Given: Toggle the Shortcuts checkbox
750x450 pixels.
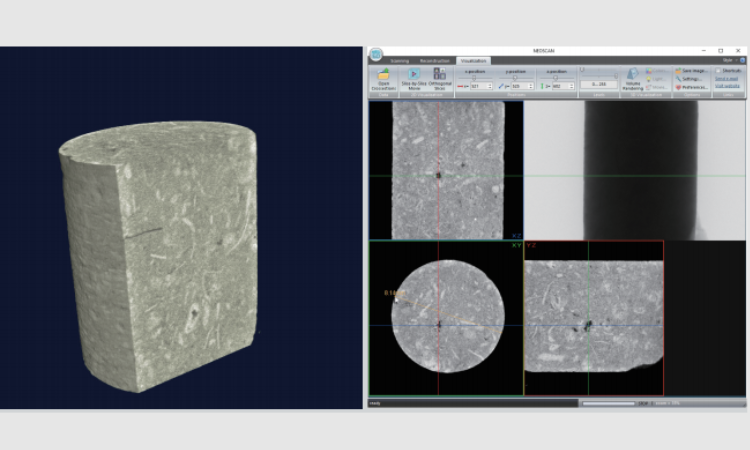Looking at the screenshot, I should 718,71.
